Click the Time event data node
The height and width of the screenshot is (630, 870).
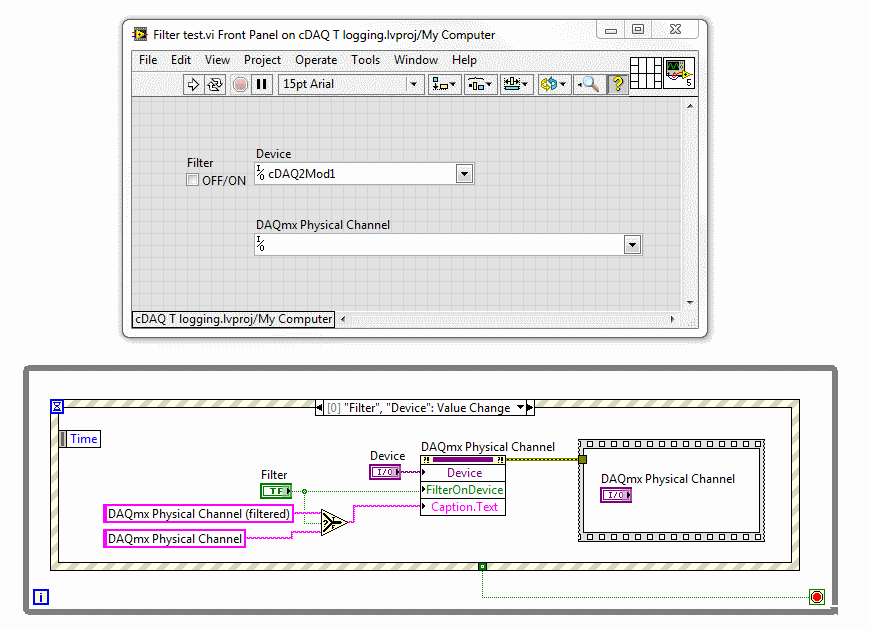[80, 439]
